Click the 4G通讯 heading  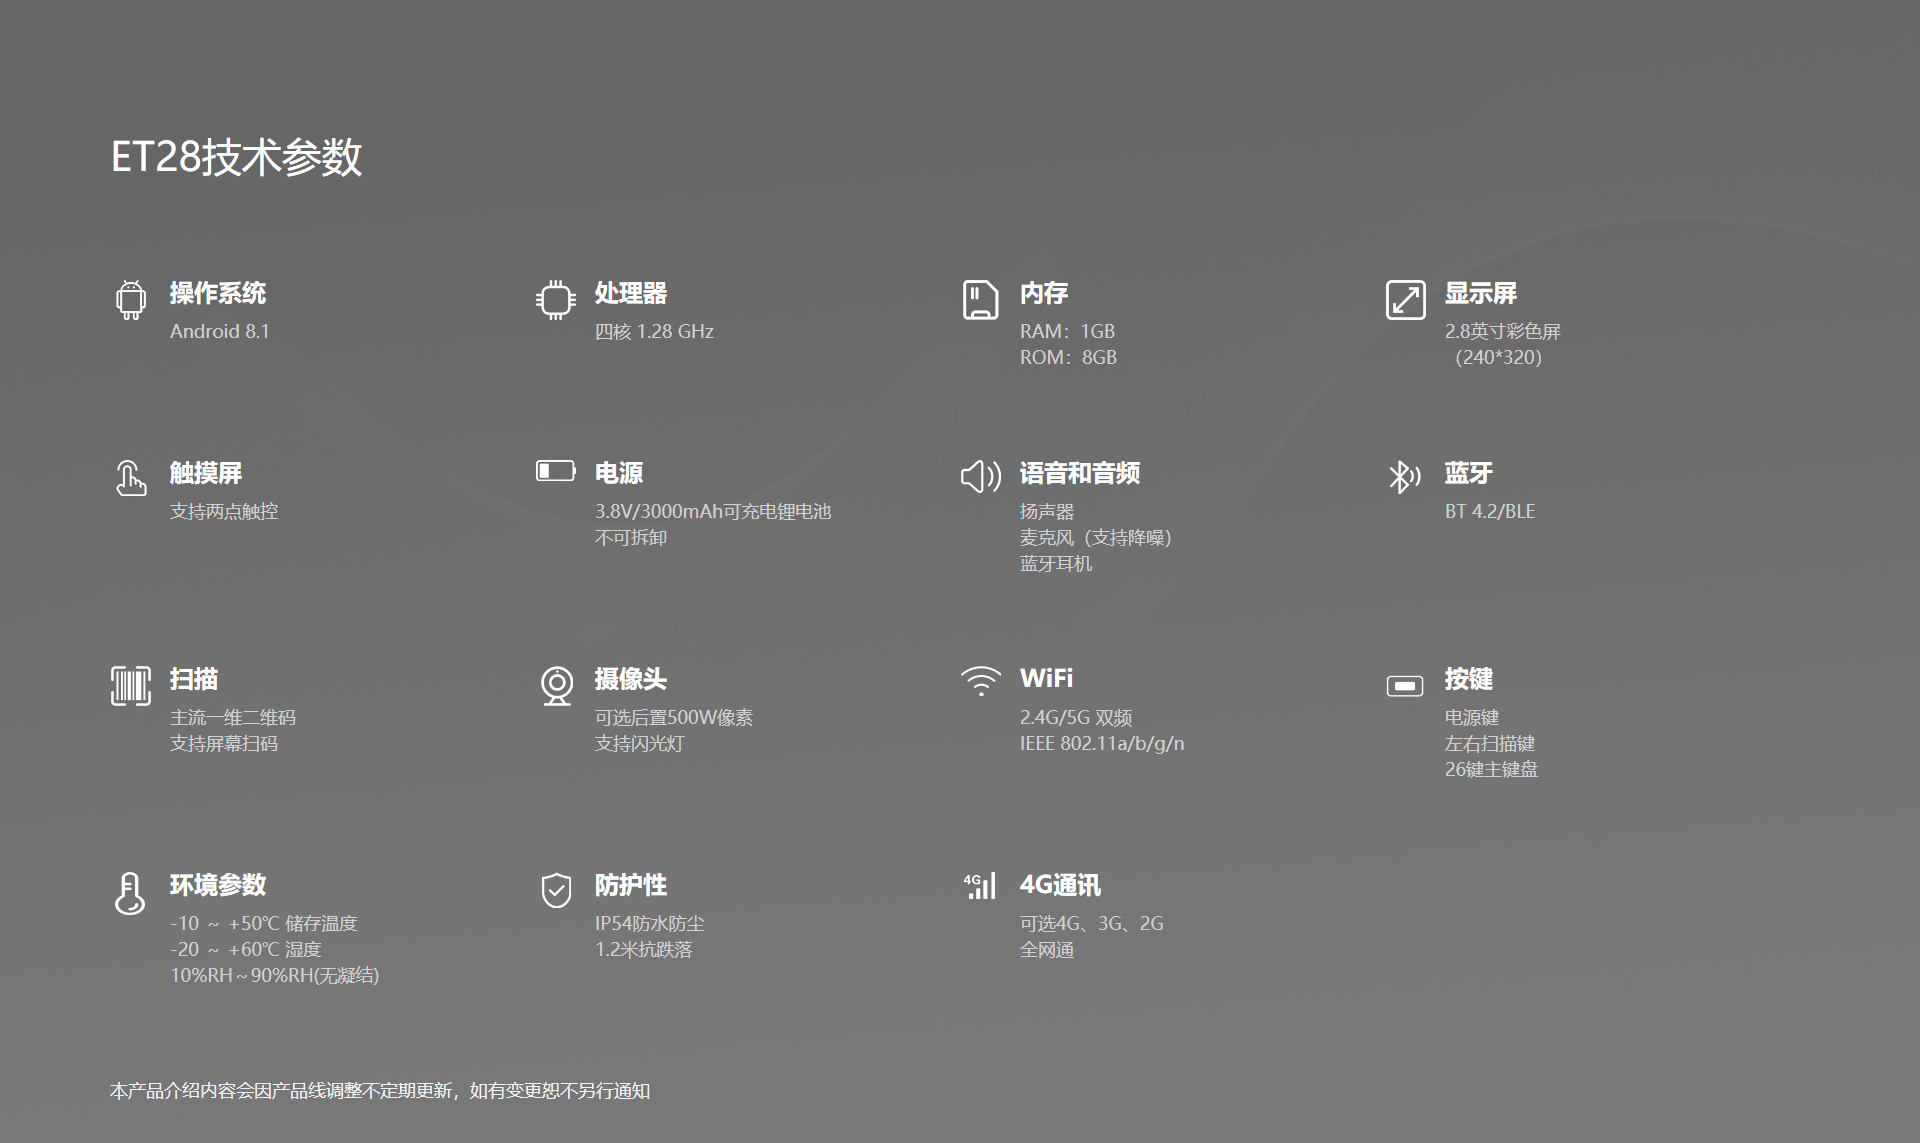coord(1060,885)
